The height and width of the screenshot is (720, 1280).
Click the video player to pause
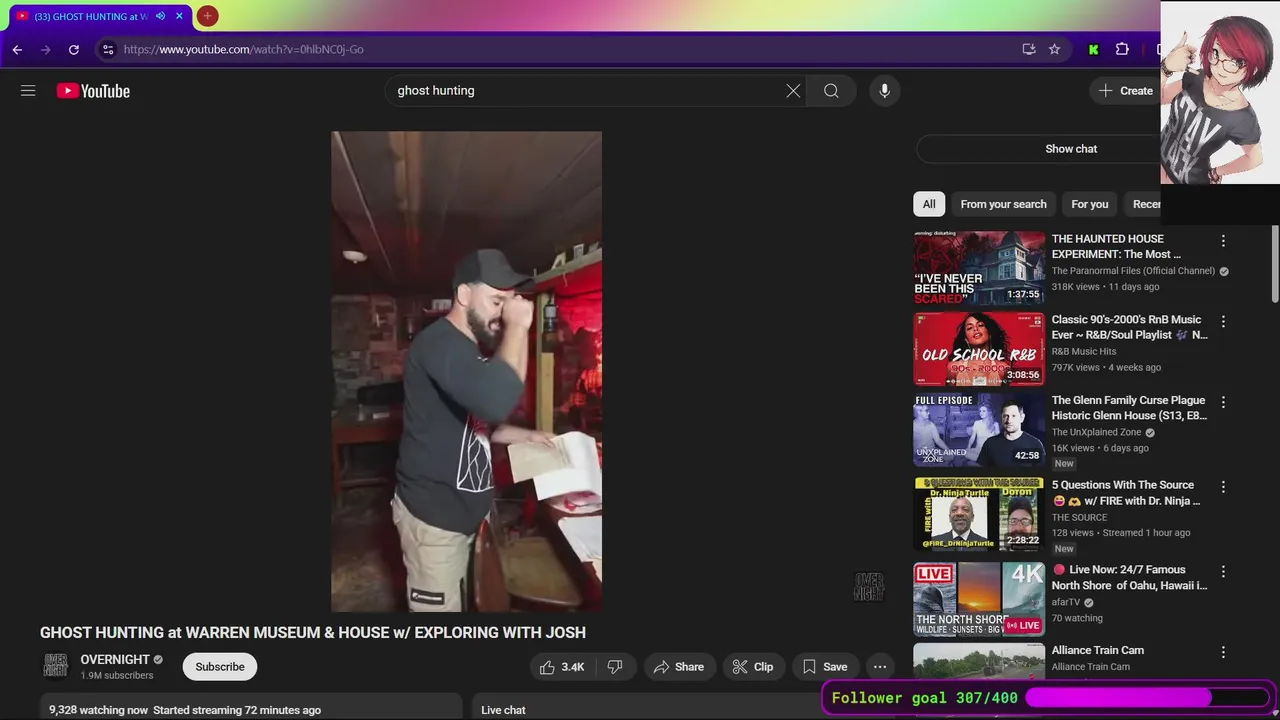coord(466,371)
